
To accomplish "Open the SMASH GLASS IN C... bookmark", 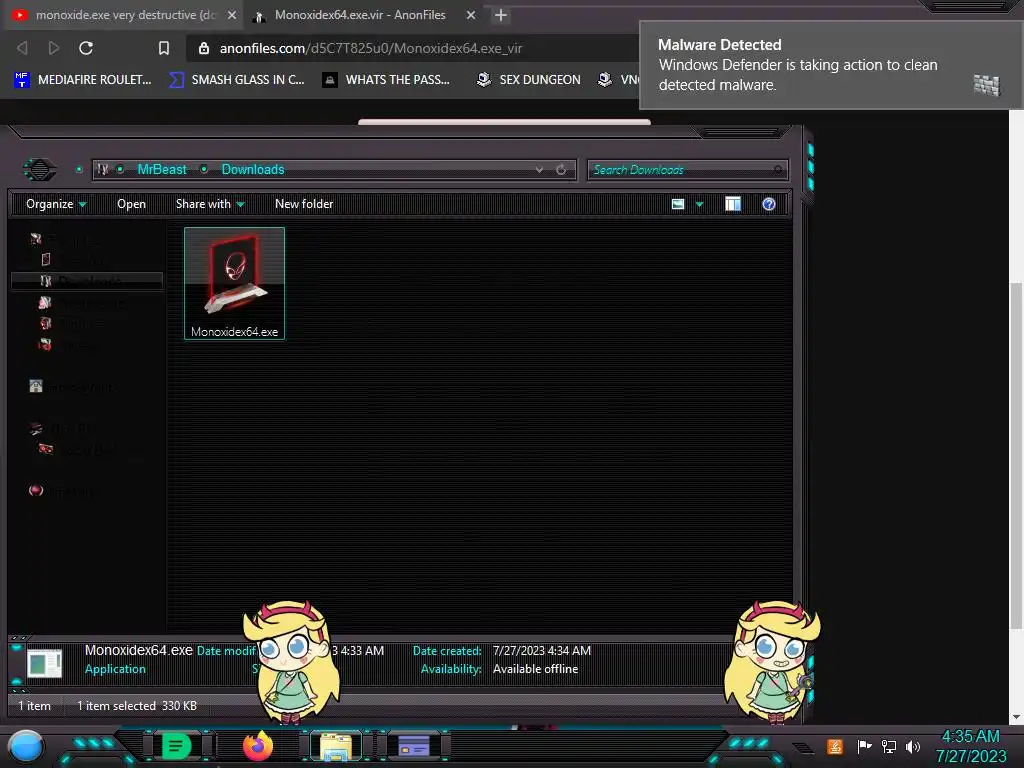I will (x=237, y=80).
